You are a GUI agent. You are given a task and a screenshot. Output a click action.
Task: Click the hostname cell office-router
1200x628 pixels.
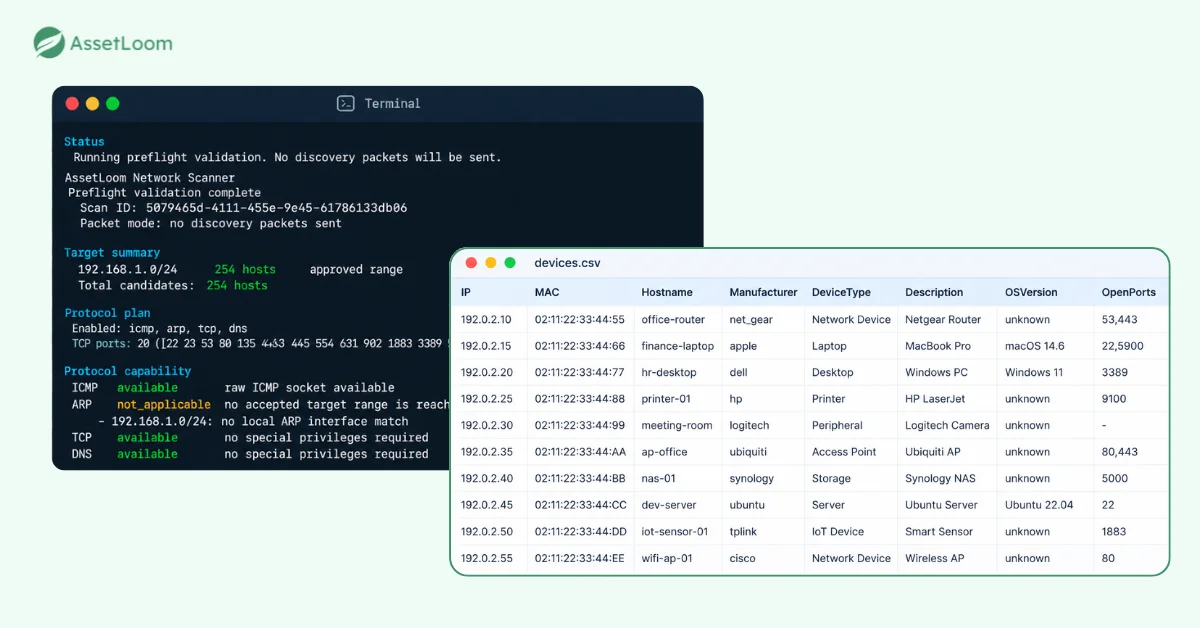click(x=673, y=320)
